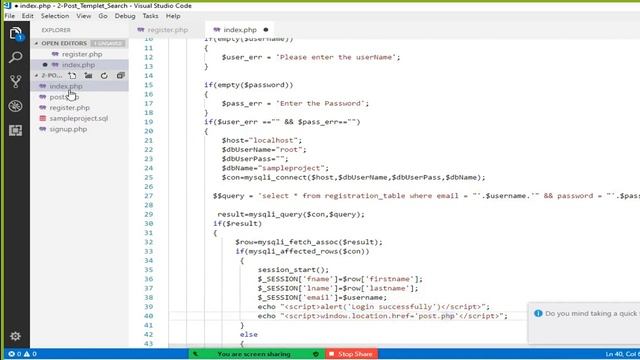Screen dimensions: 640x360
Task: Click line number 40 in the gutter
Action: click(149, 316)
